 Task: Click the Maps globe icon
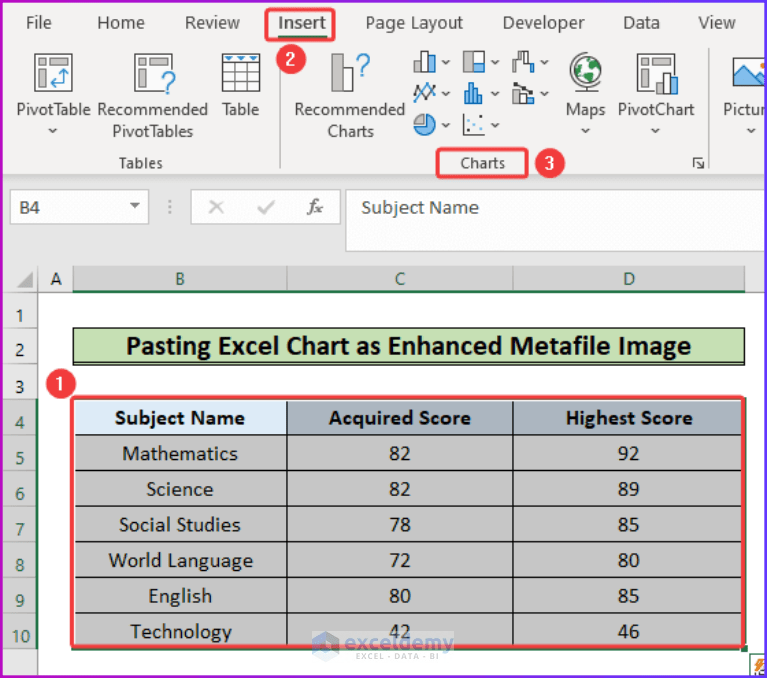point(586,72)
